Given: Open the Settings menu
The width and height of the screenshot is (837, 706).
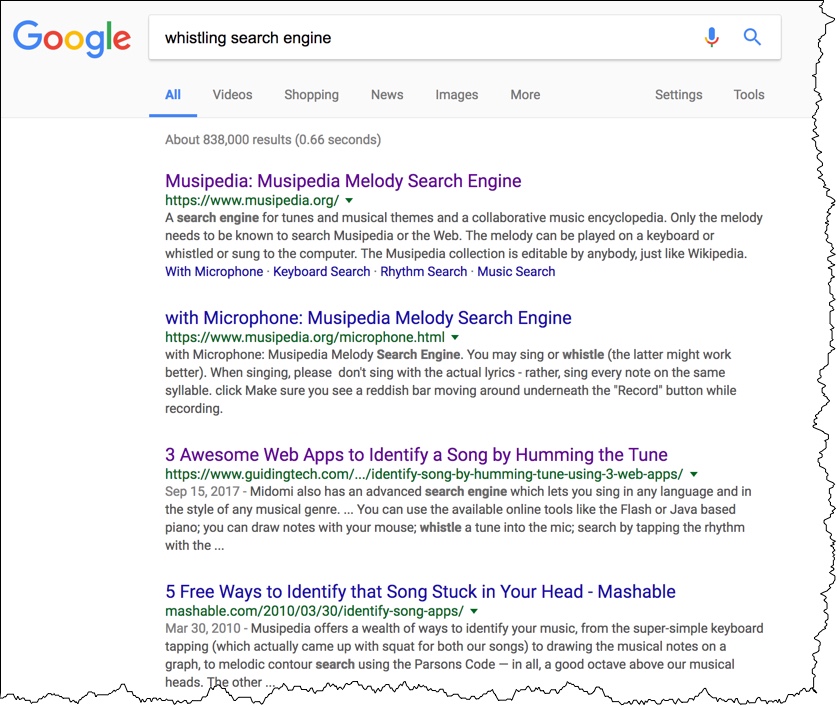Looking at the screenshot, I should click(x=678, y=95).
